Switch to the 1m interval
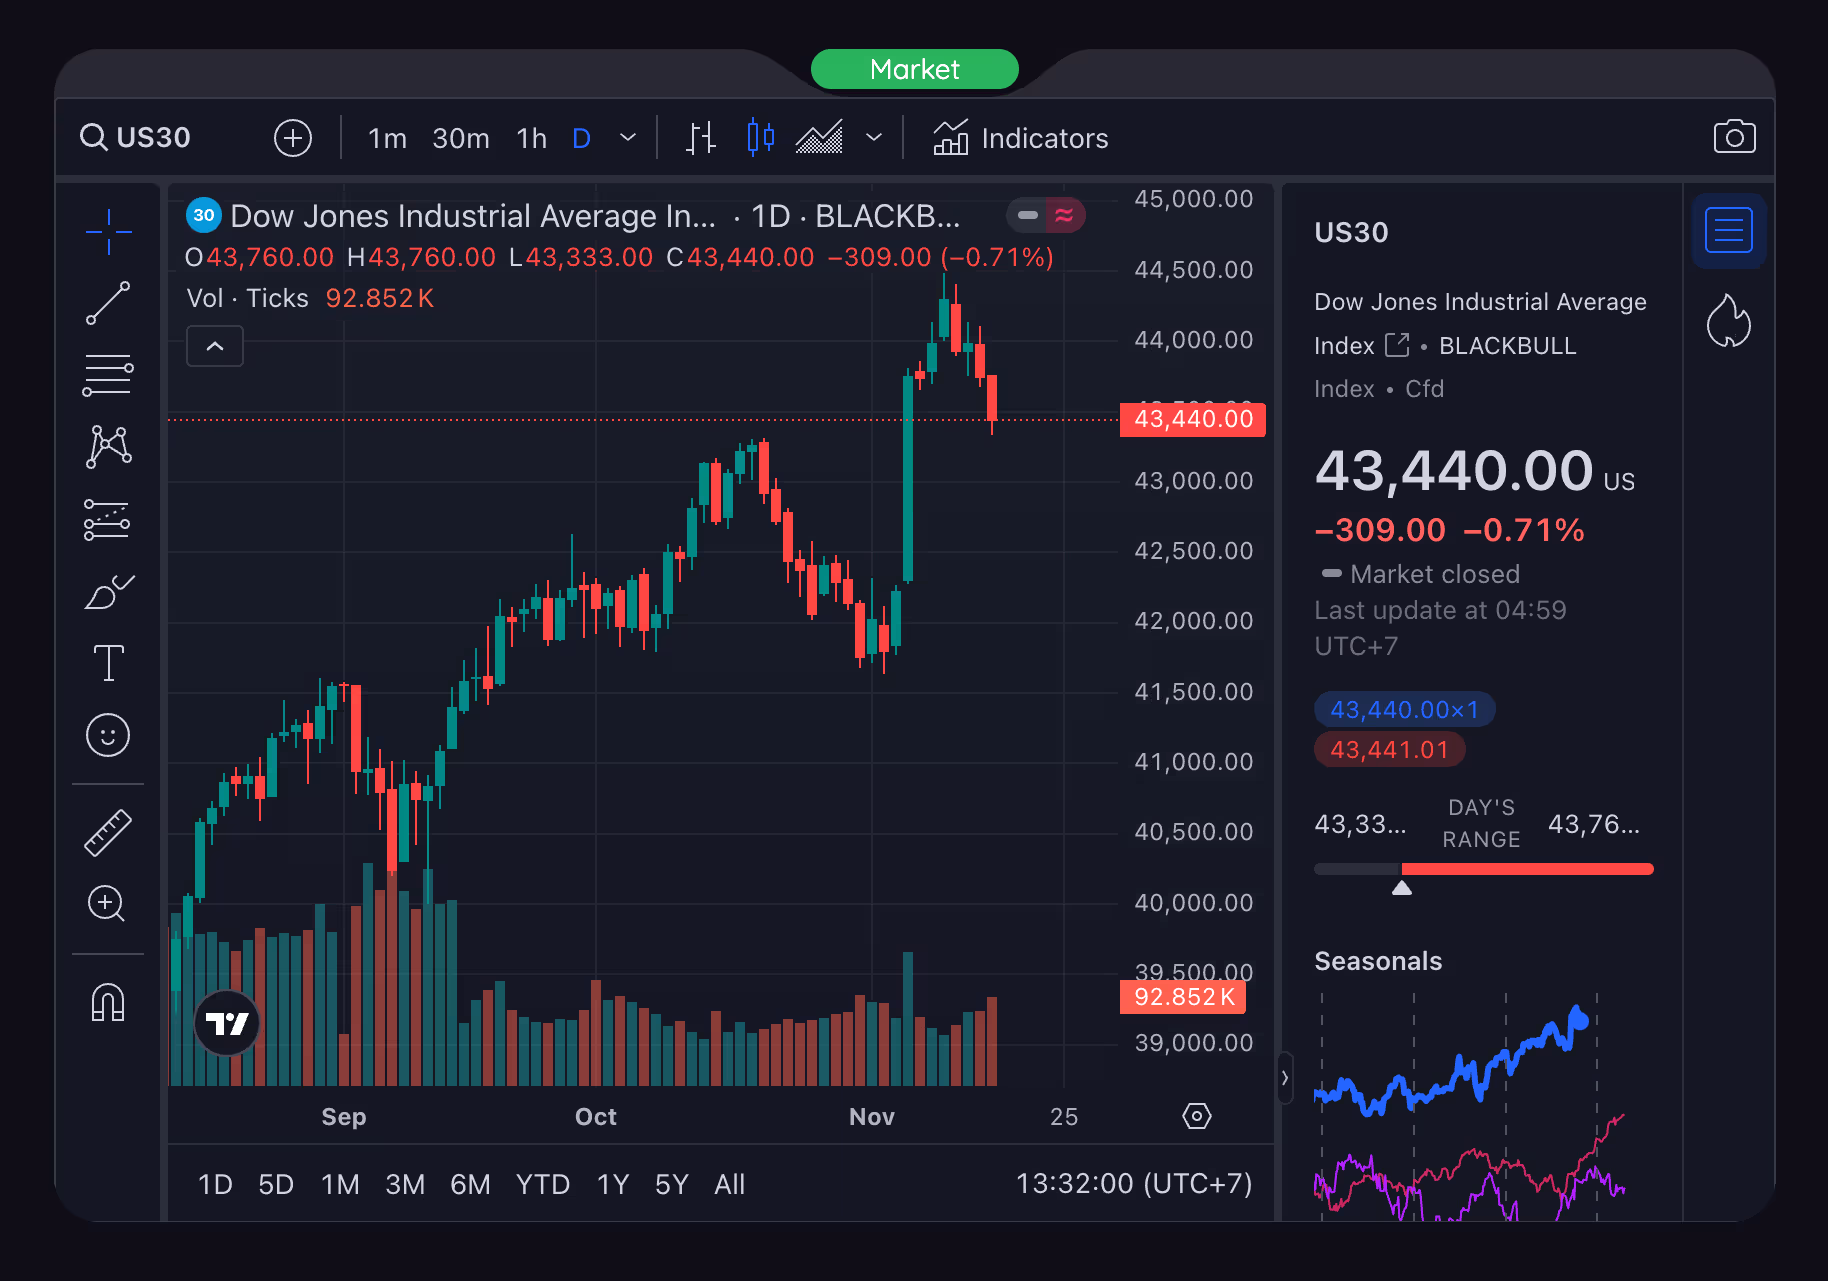Image resolution: width=1828 pixels, height=1281 pixels. coord(387,138)
